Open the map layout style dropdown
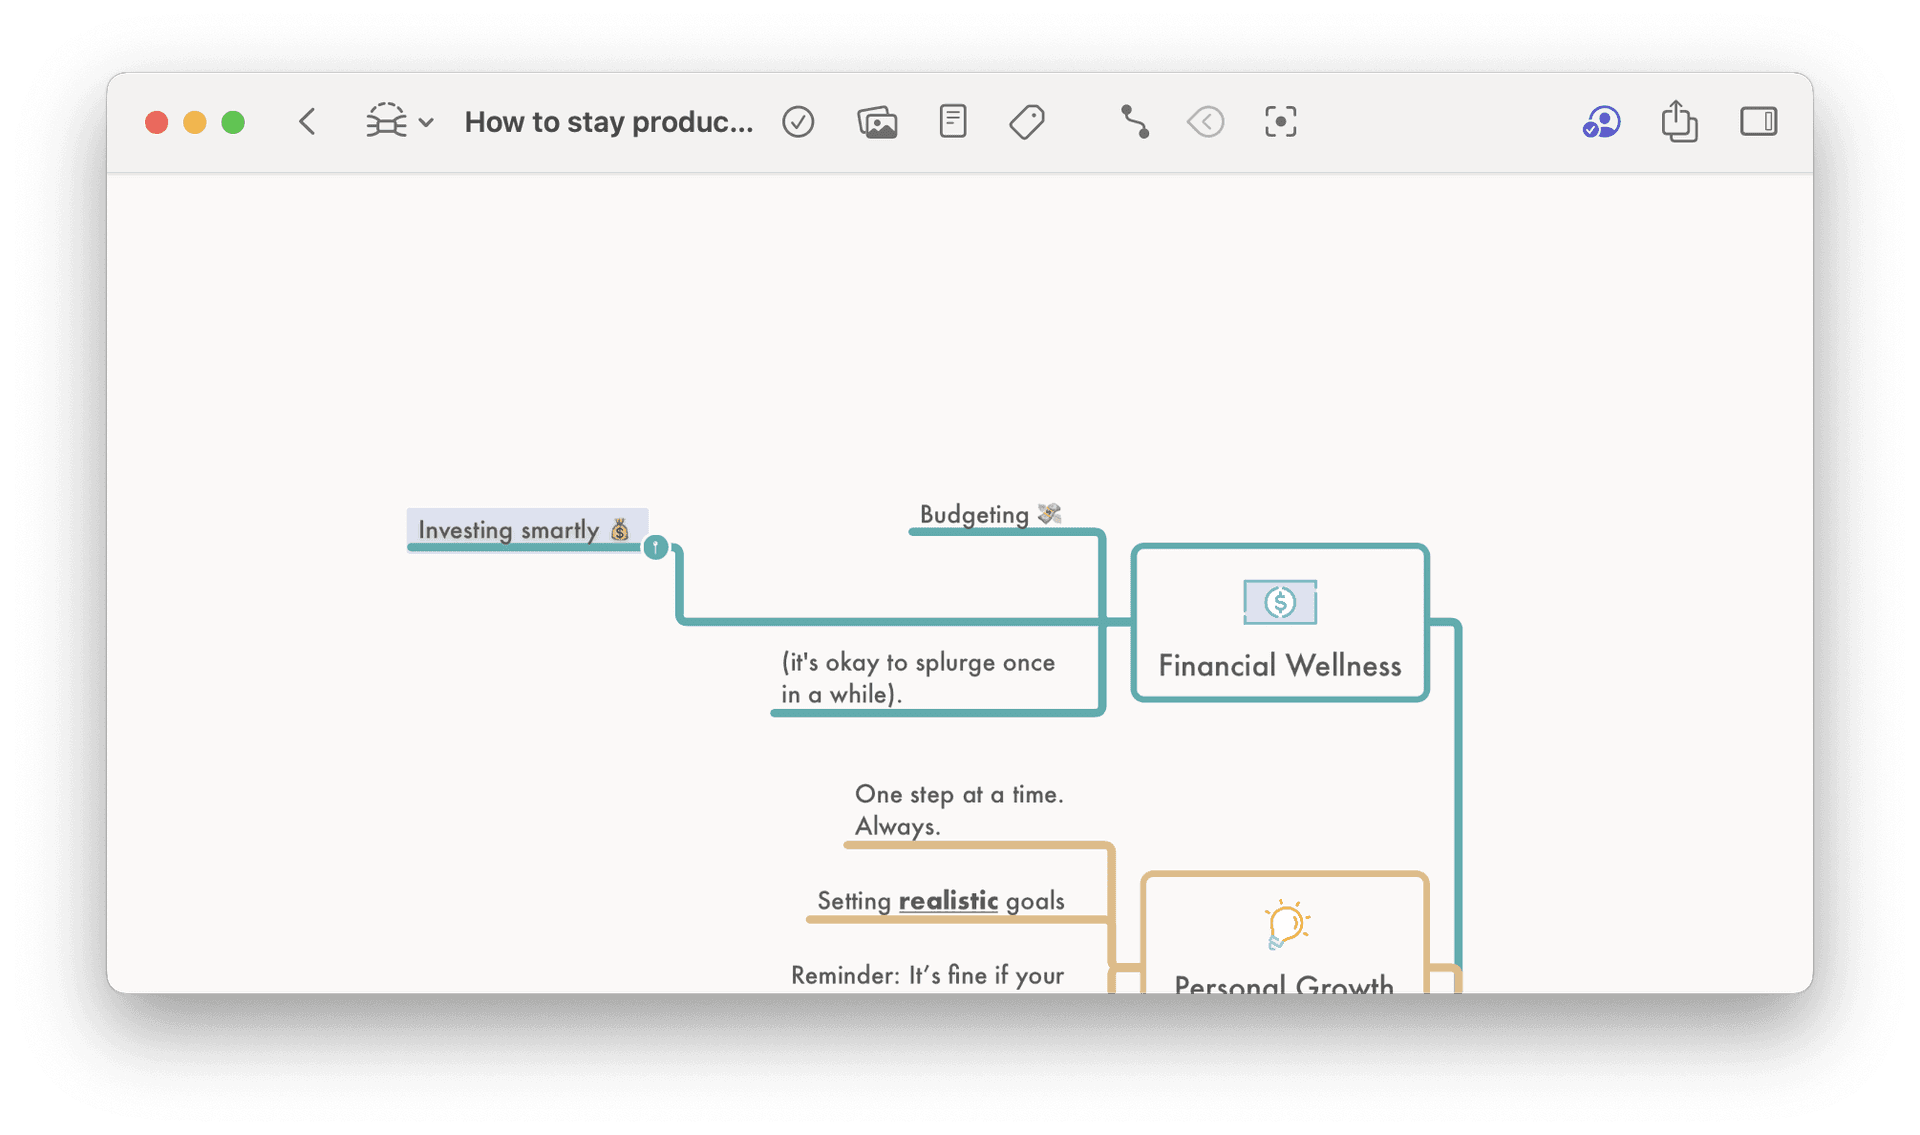1920x1135 pixels. pos(398,122)
